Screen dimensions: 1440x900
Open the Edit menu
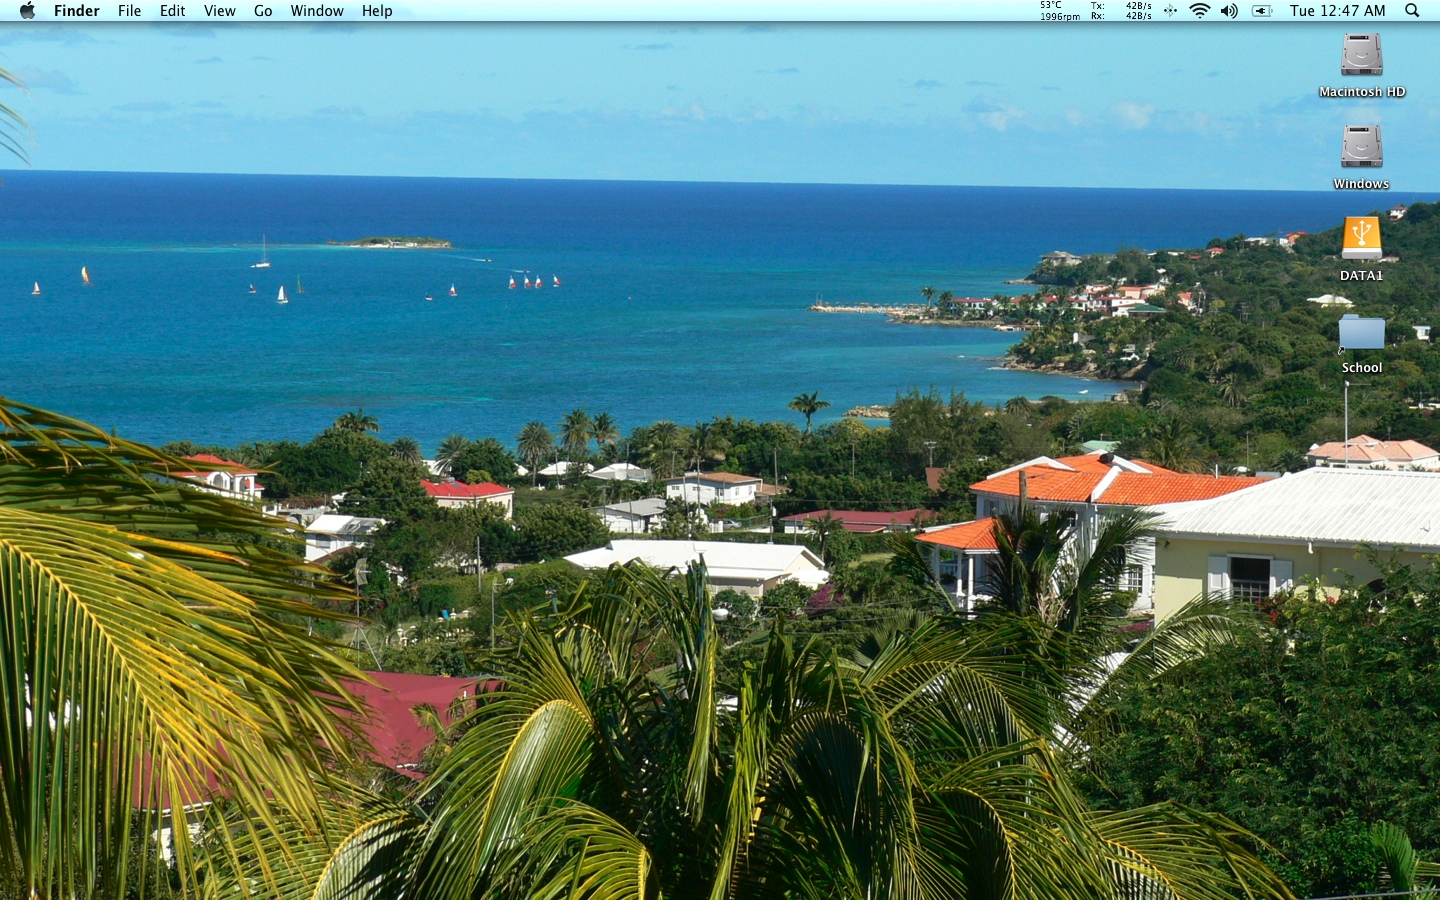pyautogui.click(x=172, y=11)
